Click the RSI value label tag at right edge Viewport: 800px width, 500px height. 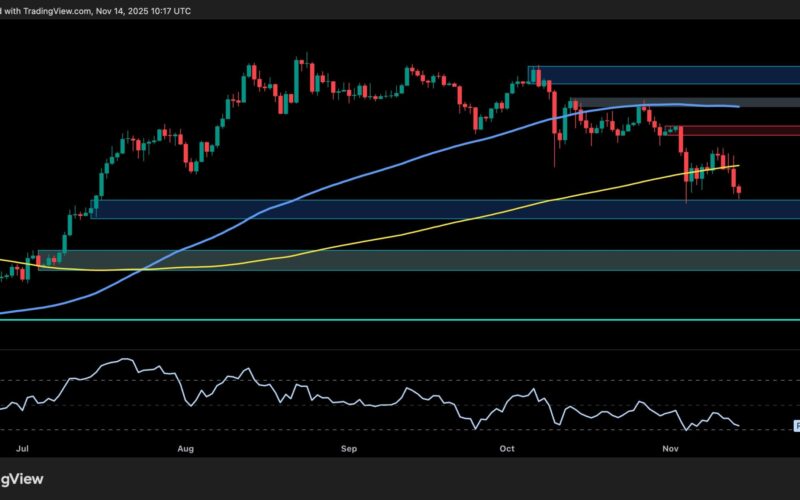click(x=796, y=426)
